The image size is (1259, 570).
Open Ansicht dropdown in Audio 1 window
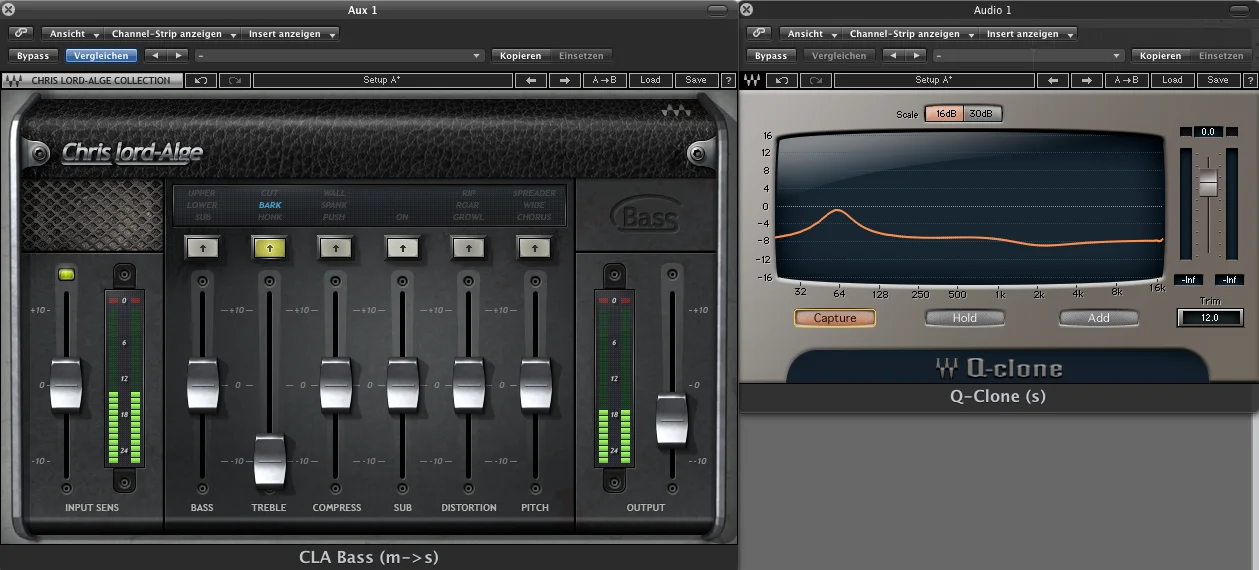tap(813, 34)
